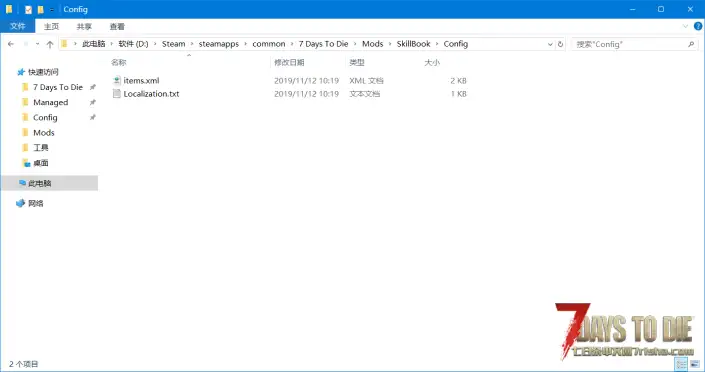705x372 pixels.
Task: Click 此电脑 in the address bar
Action: pyautogui.click(x=93, y=44)
